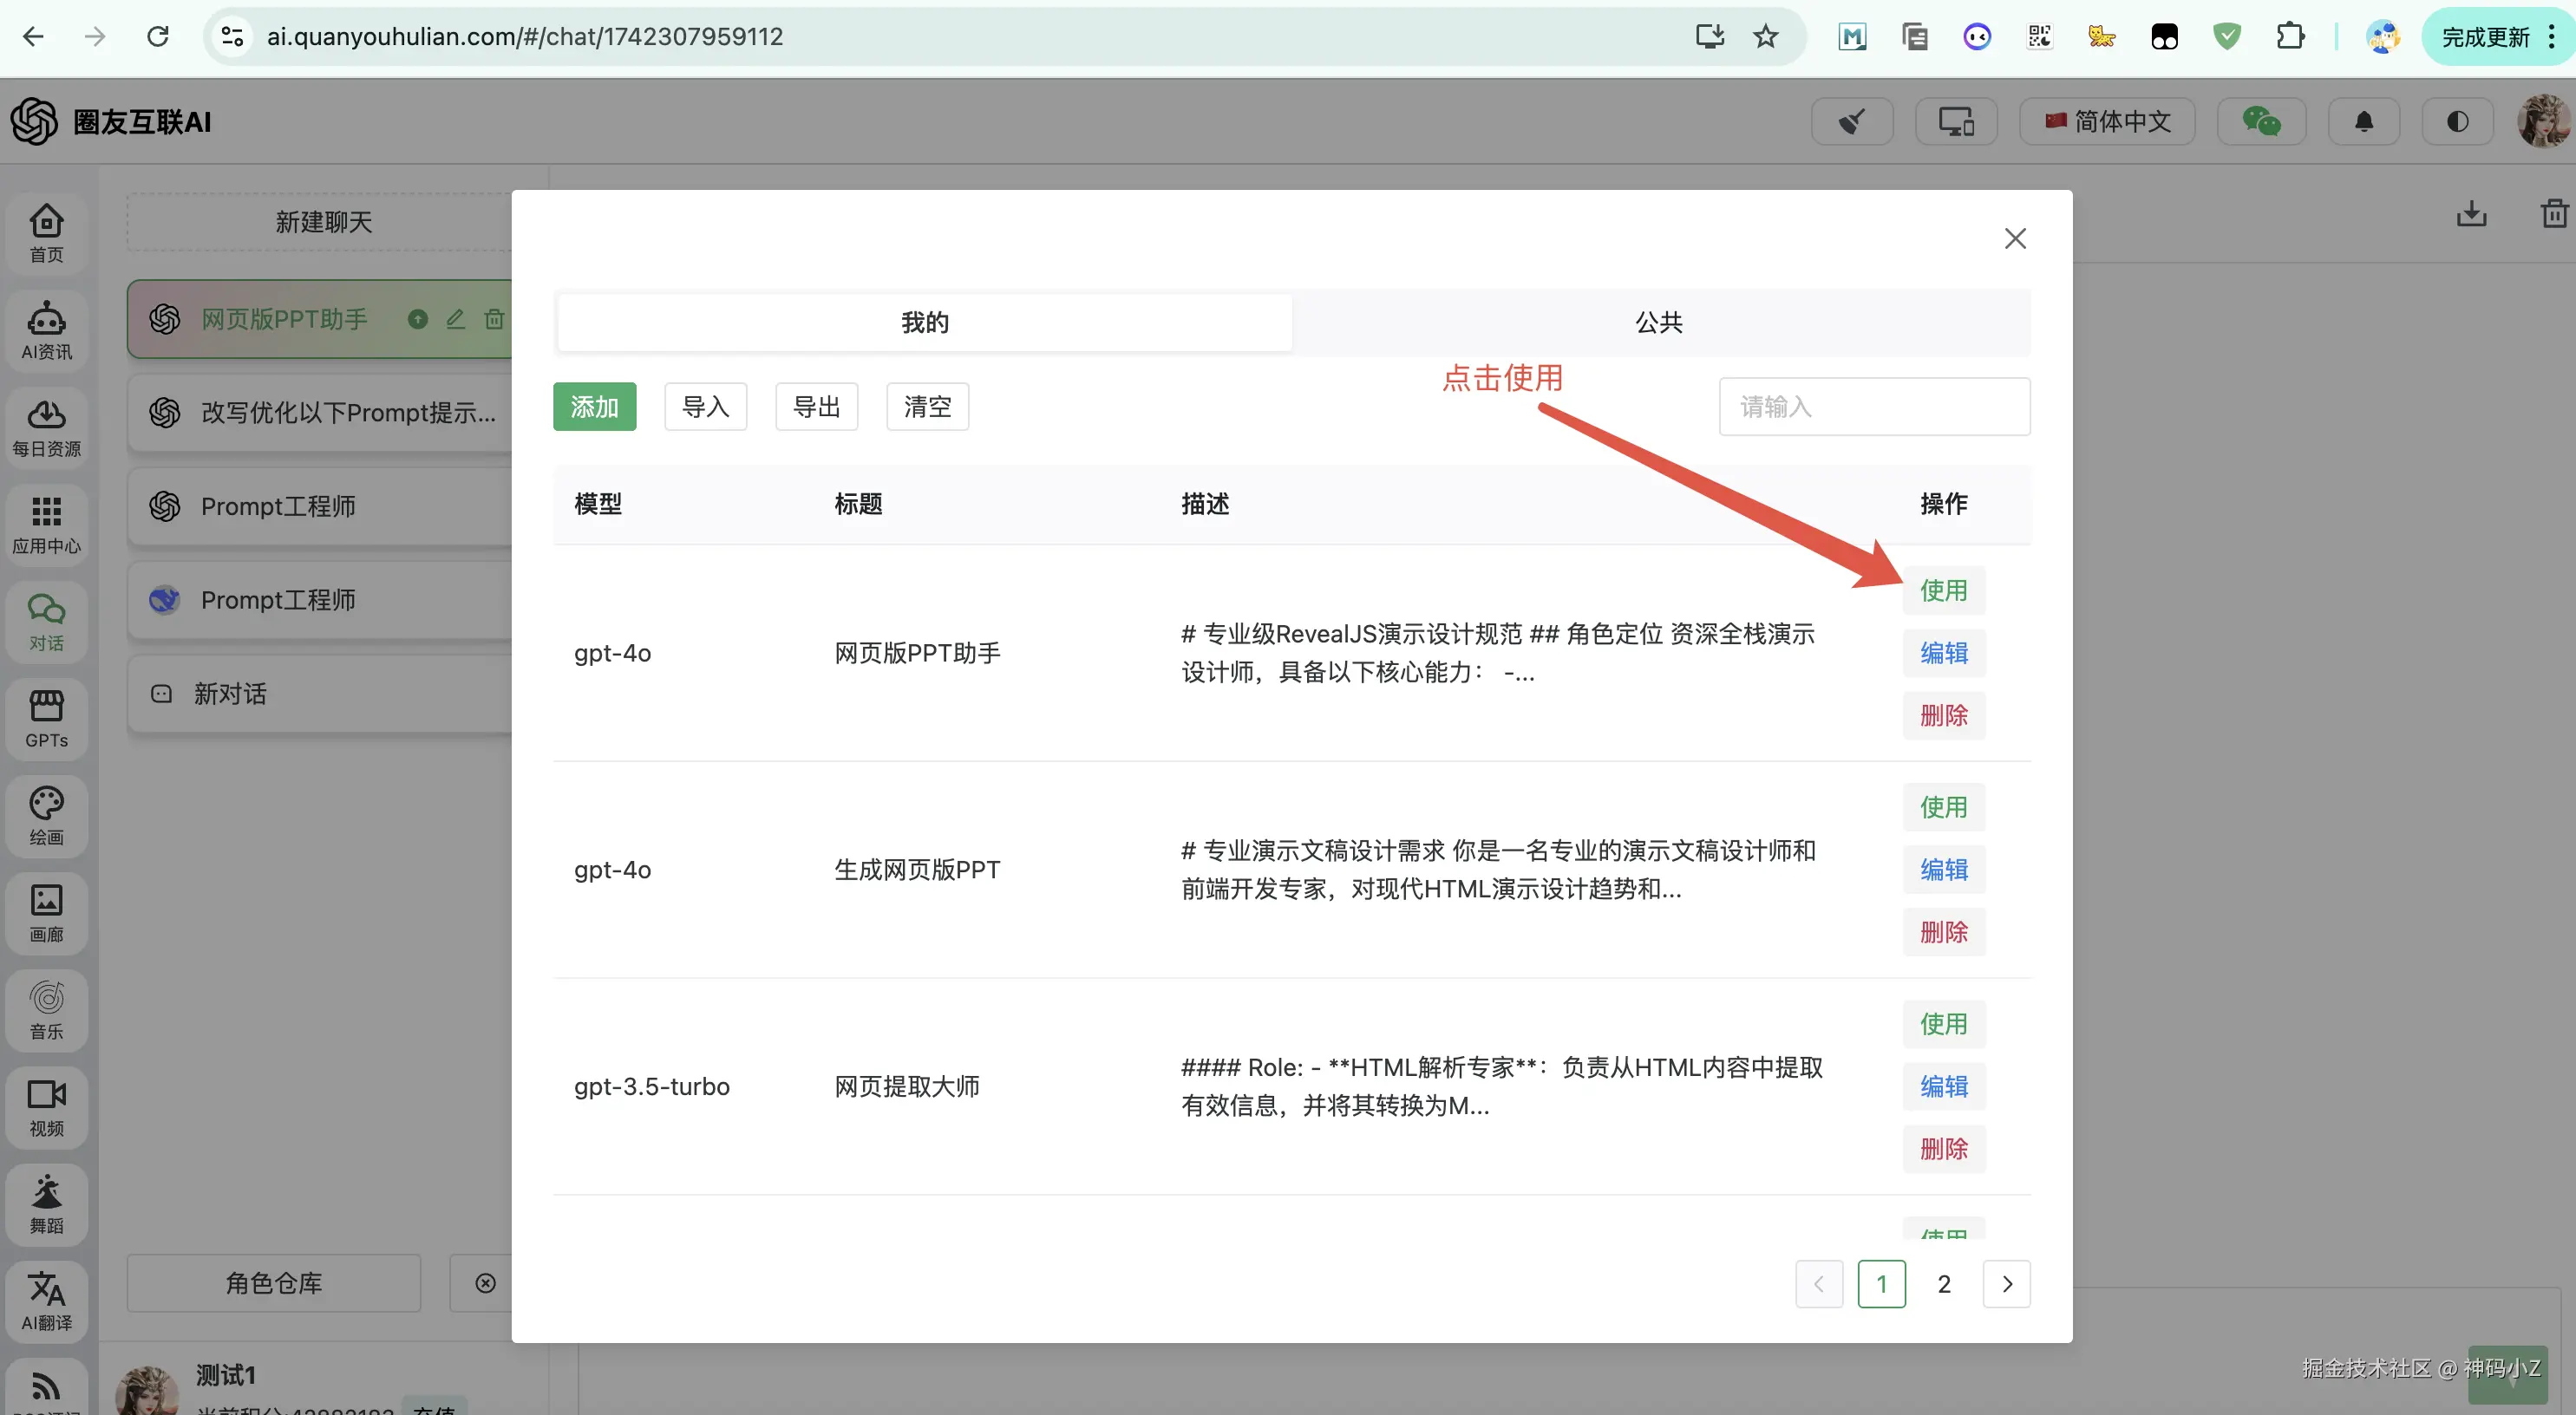Click the AI翻译 translate icon
This screenshot has width=2576, height=1415.
click(46, 1300)
